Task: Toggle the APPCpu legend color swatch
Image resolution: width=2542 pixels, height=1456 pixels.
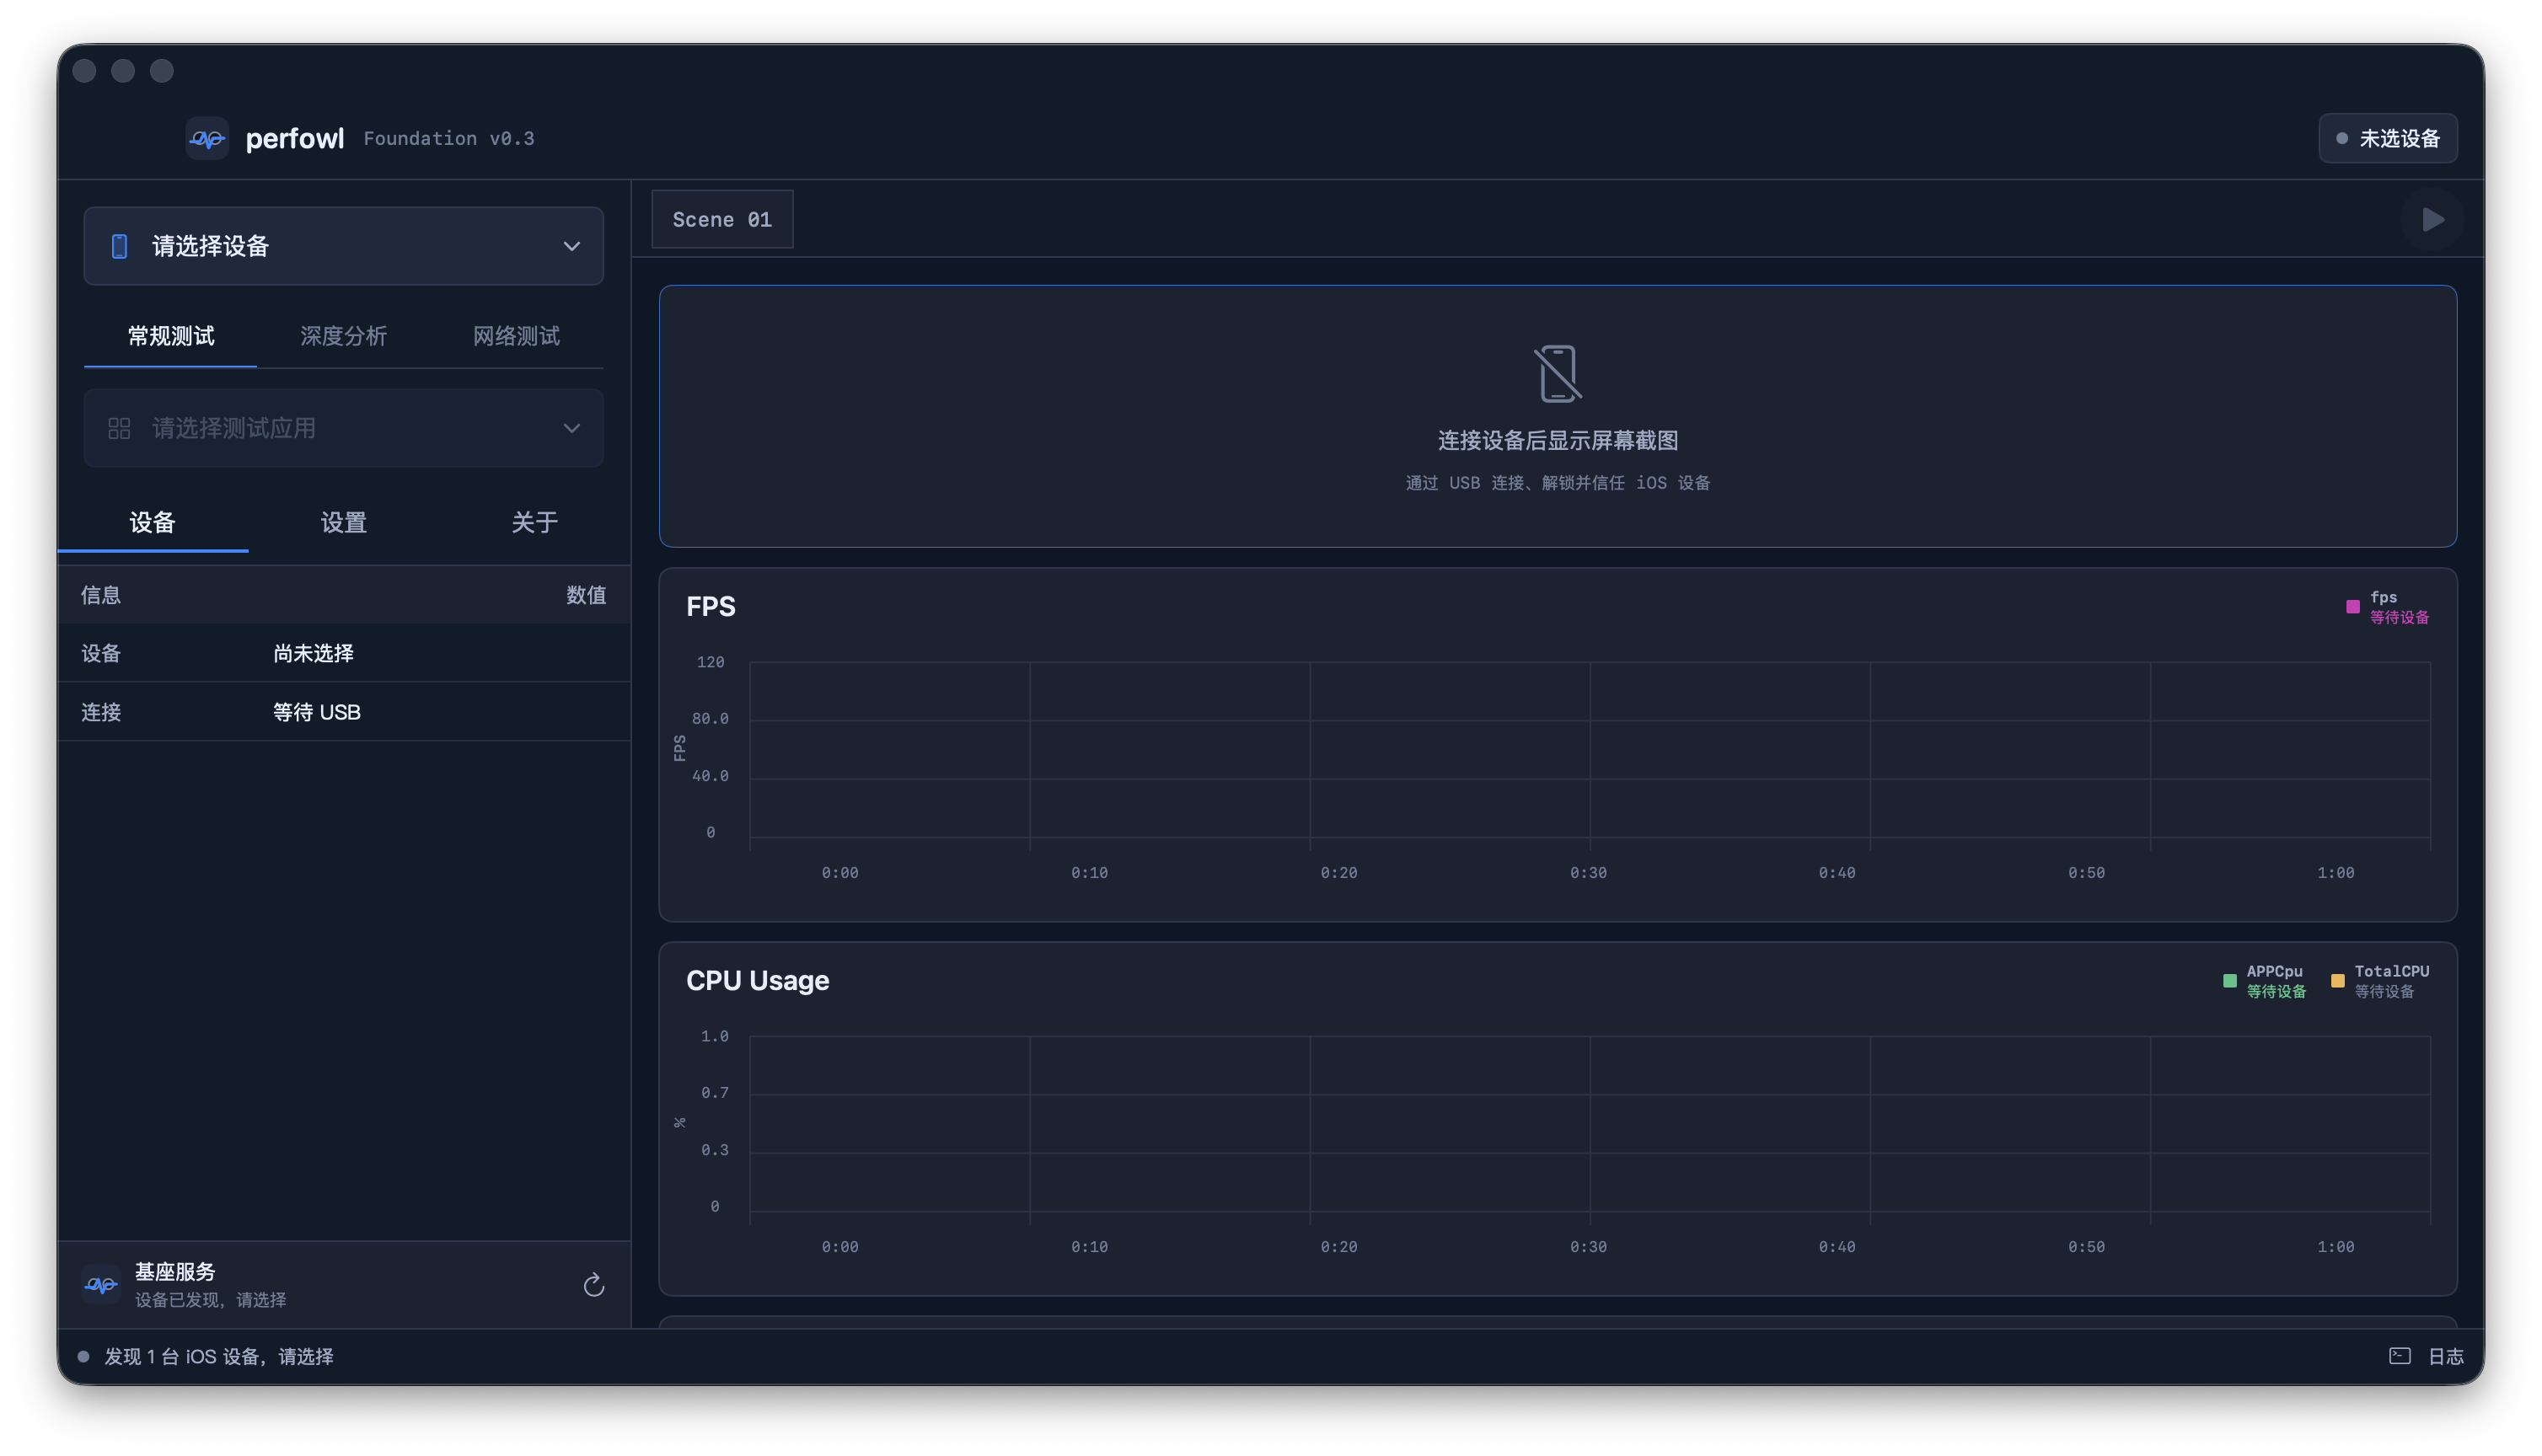Action: coord(2229,981)
